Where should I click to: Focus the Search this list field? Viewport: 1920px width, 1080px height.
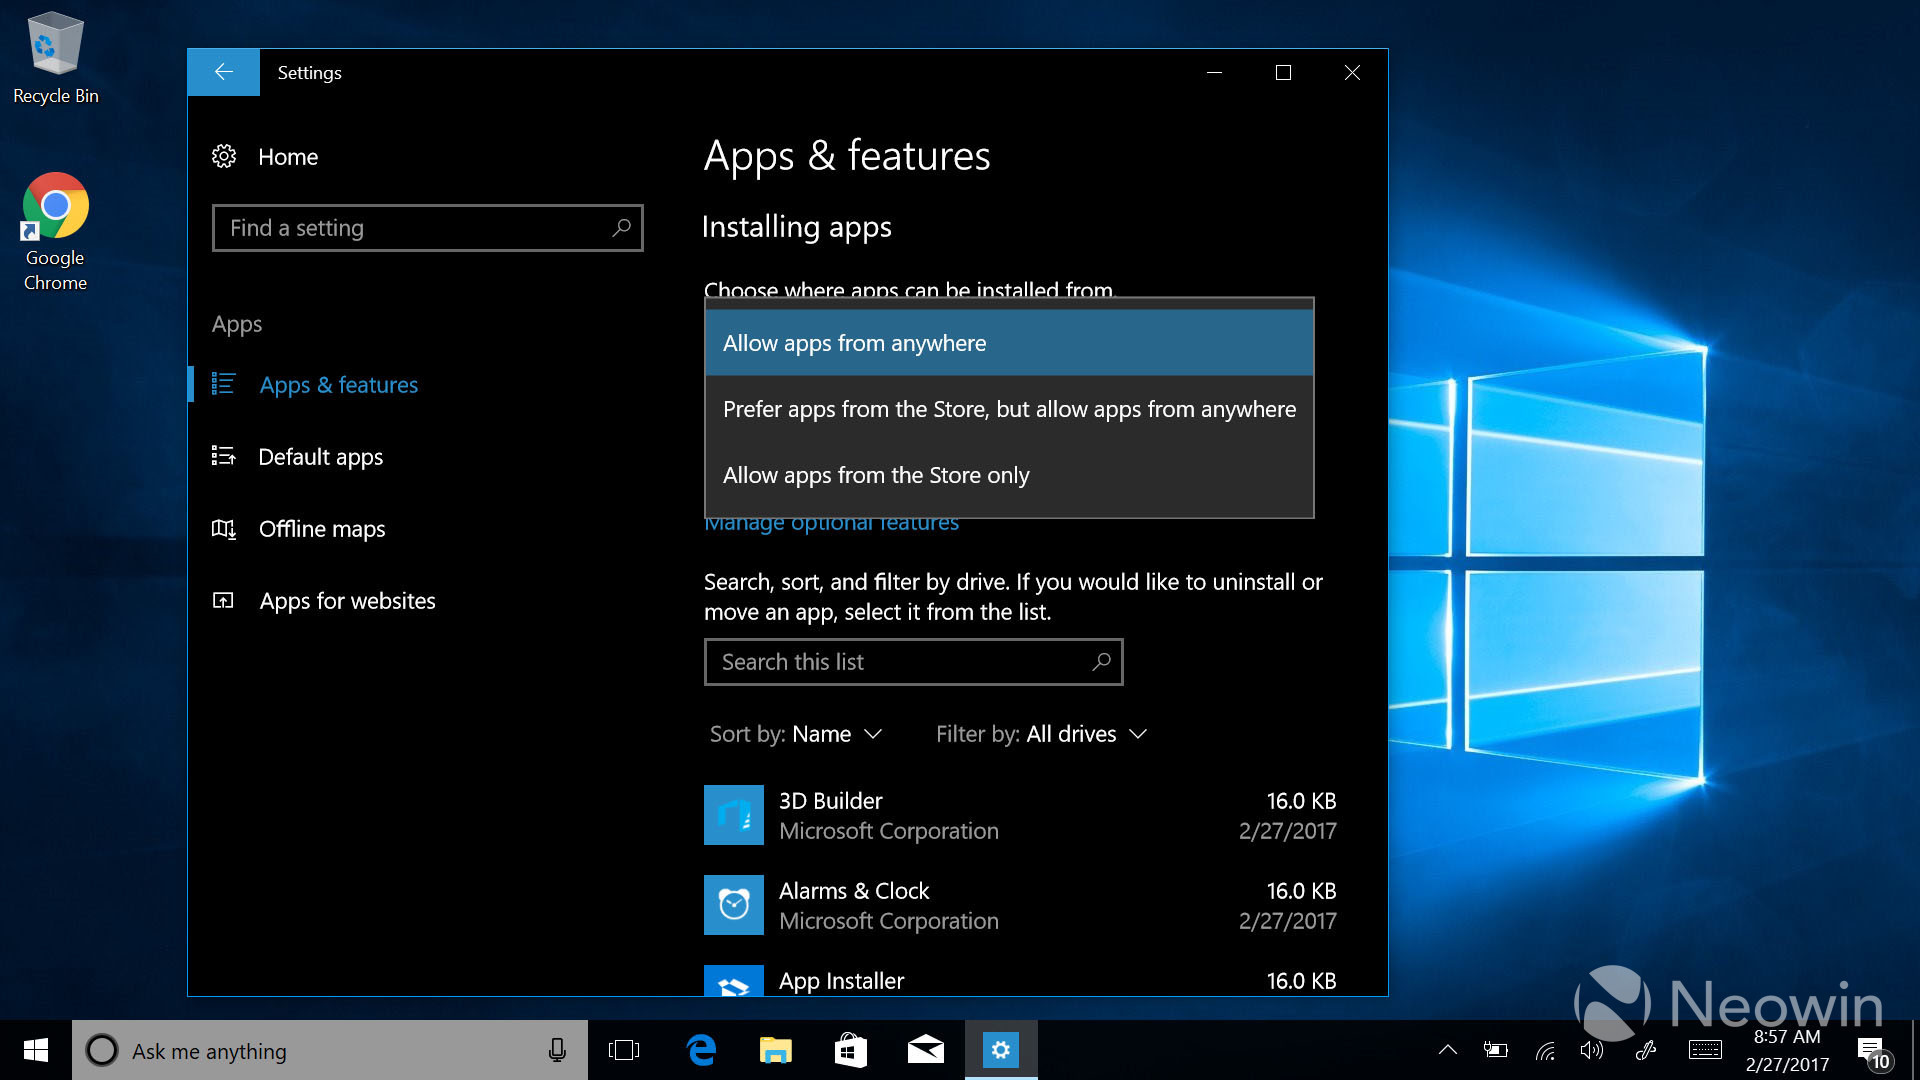coord(900,662)
